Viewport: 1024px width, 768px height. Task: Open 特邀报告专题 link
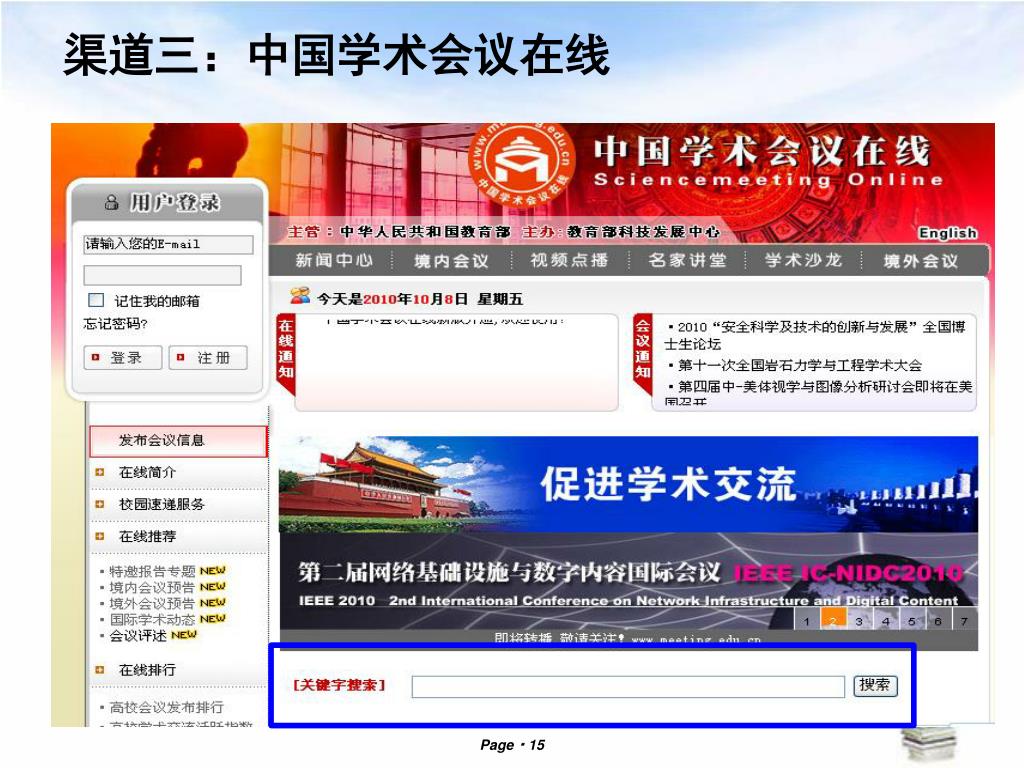click(152, 571)
